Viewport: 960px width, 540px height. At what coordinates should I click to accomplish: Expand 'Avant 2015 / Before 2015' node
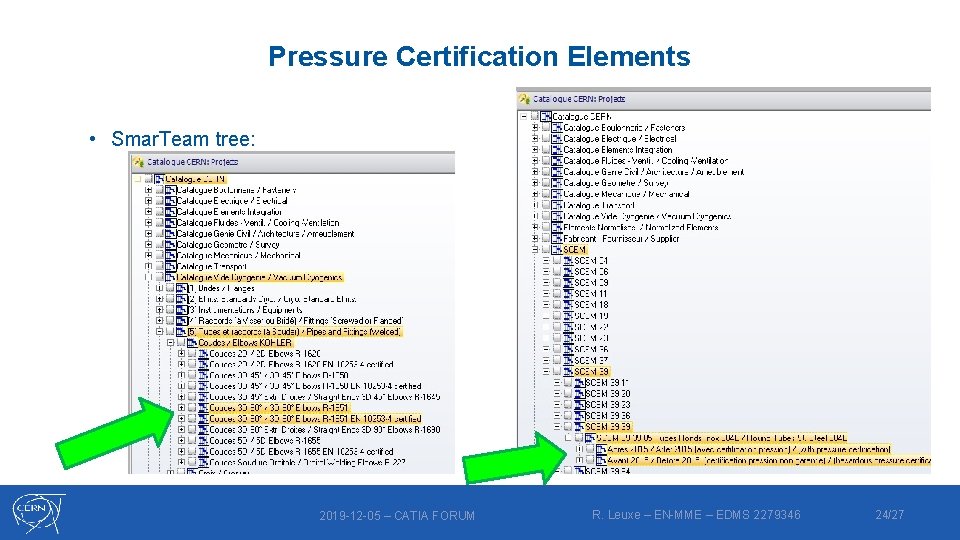(x=579, y=460)
